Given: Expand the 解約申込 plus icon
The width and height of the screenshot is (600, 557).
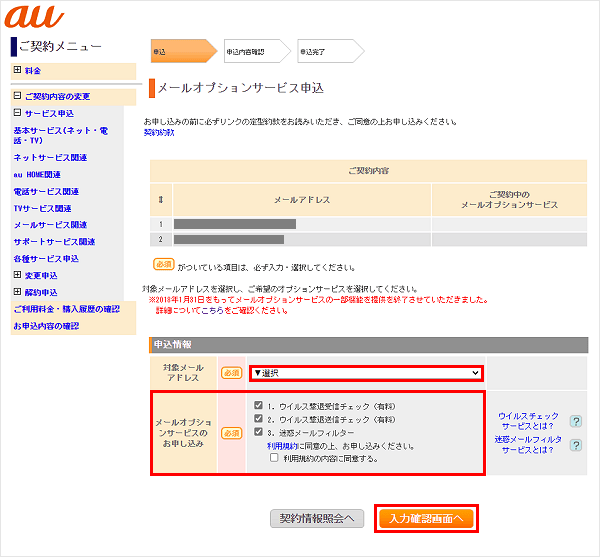Looking at the screenshot, I should [x=17, y=292].
